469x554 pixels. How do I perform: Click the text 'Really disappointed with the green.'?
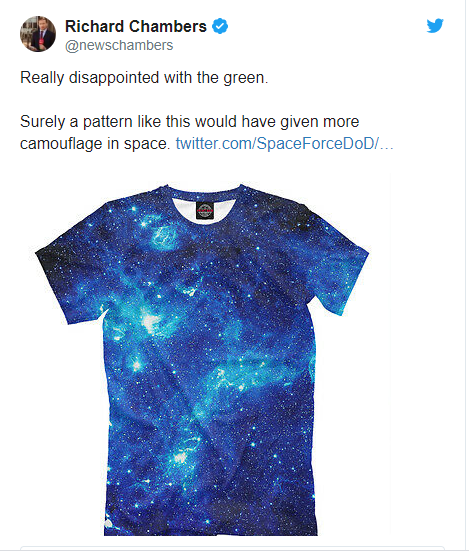pos(144,78)
